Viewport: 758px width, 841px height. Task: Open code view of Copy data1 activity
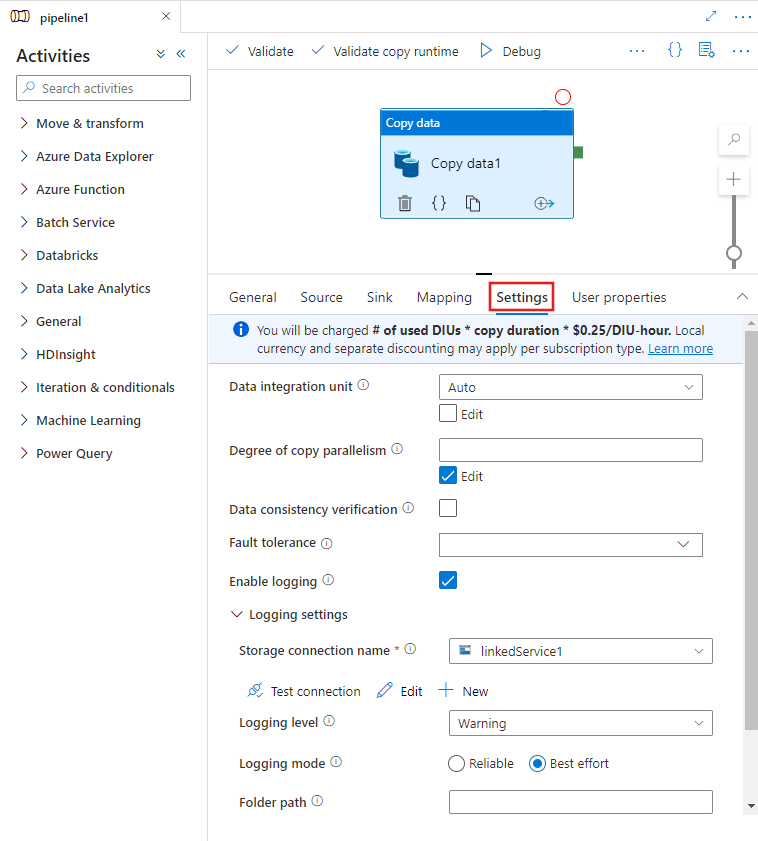click(438, 203)
